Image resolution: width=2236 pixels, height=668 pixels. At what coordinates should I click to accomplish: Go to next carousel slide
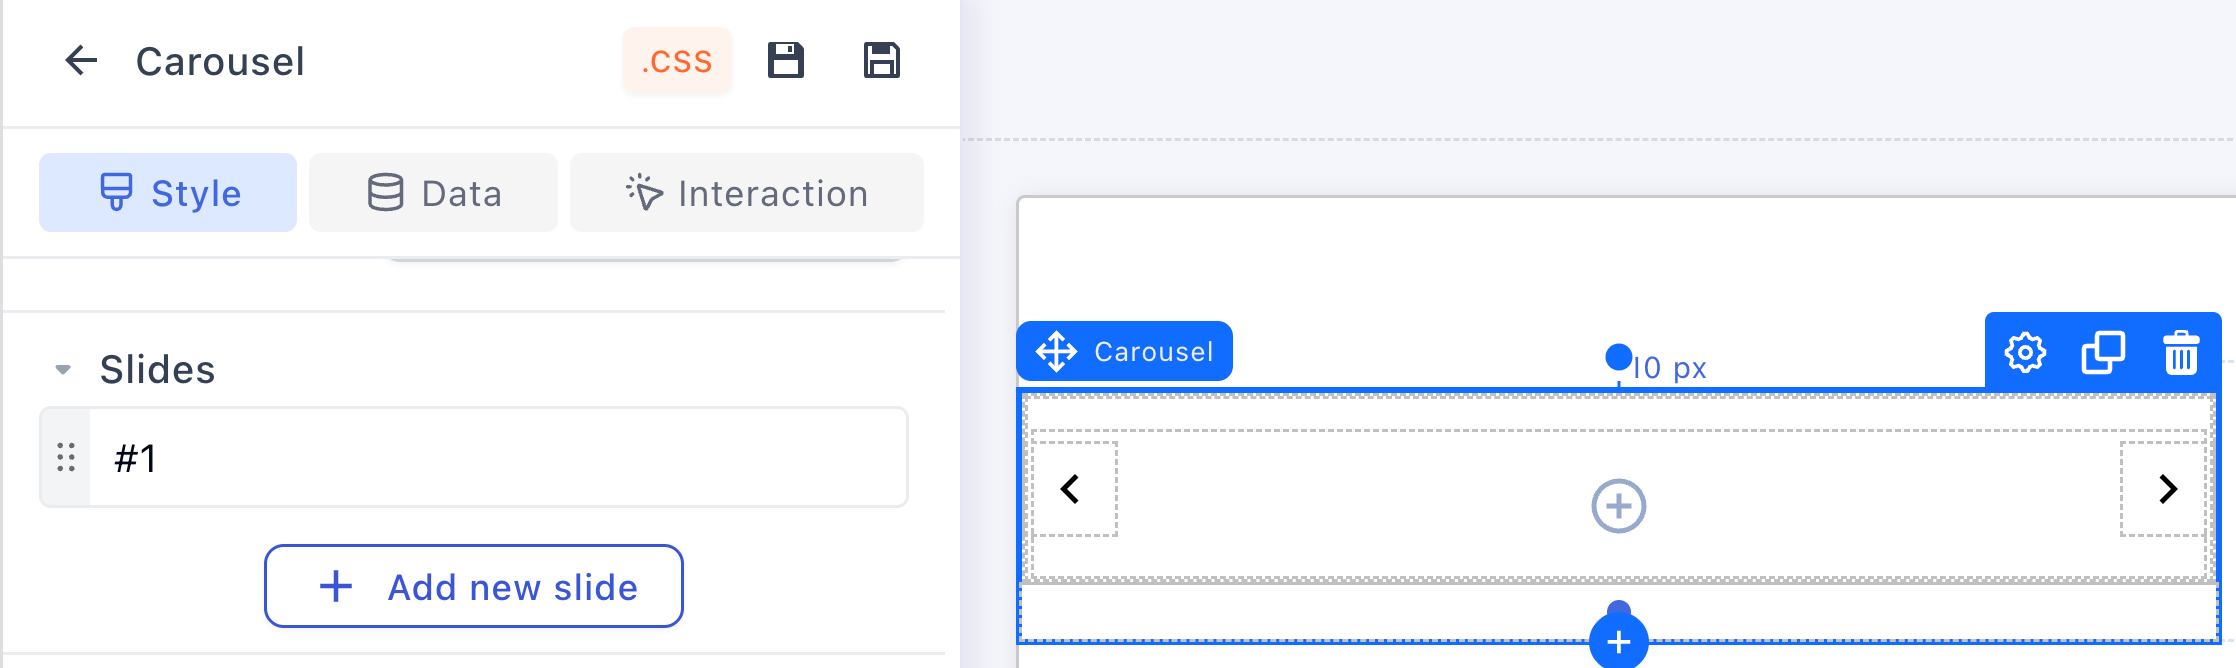coord(2167,489)
